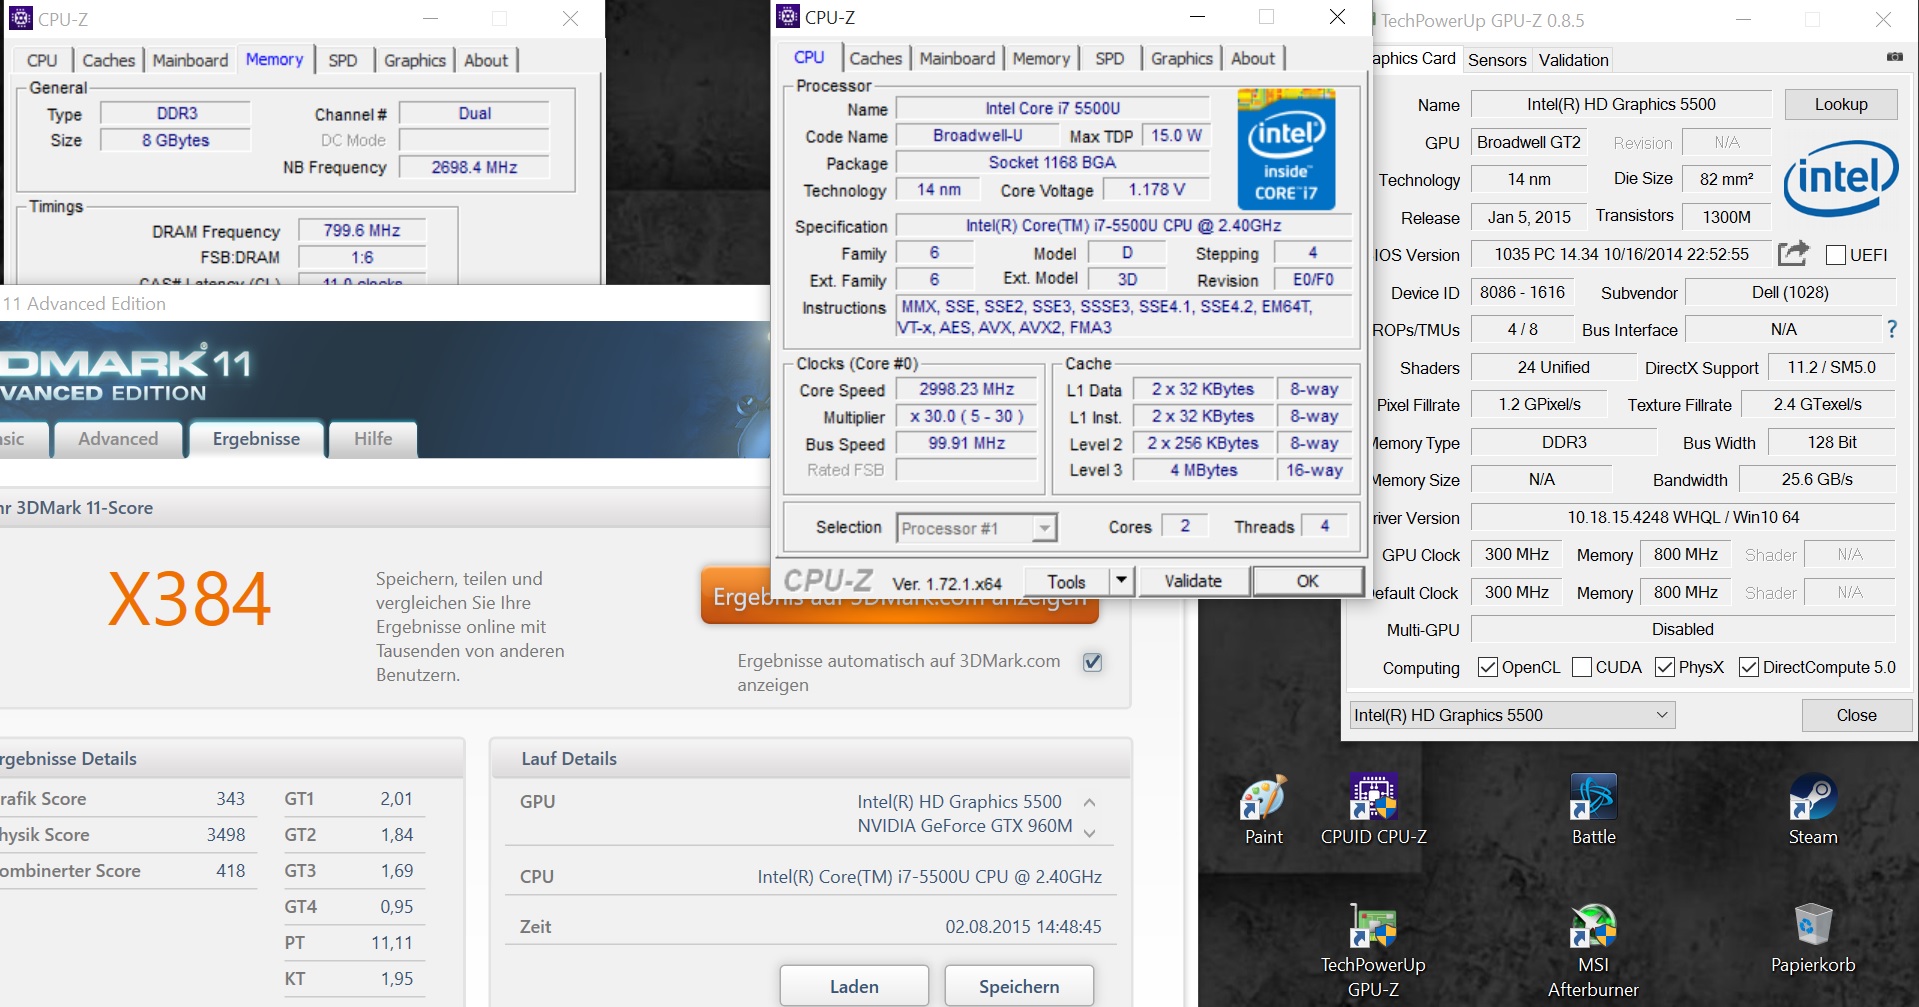Viewport: 1919px width, 1007px height.
Task: Click GPU-Z Name field Intel(R) HD Graphics 5500
Action: tap(1621, 104)
